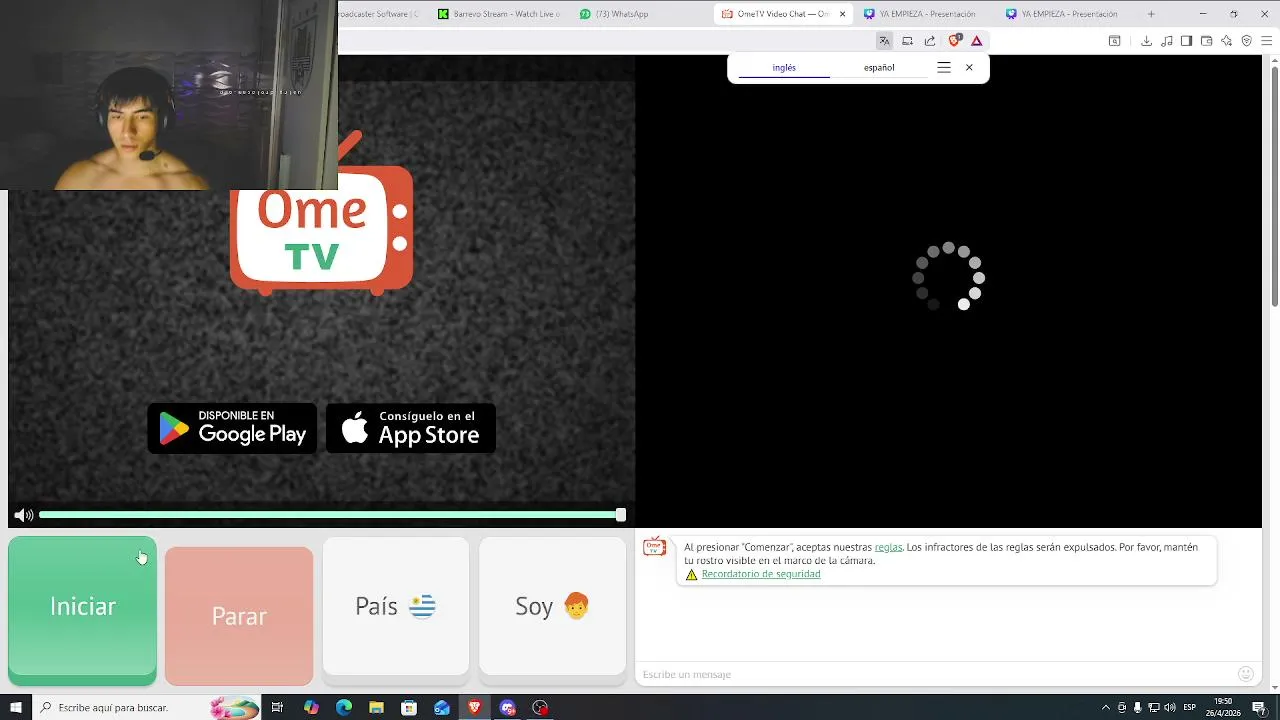
Task: Click the translate page icon in address bar
Action: tap(884, 41)
